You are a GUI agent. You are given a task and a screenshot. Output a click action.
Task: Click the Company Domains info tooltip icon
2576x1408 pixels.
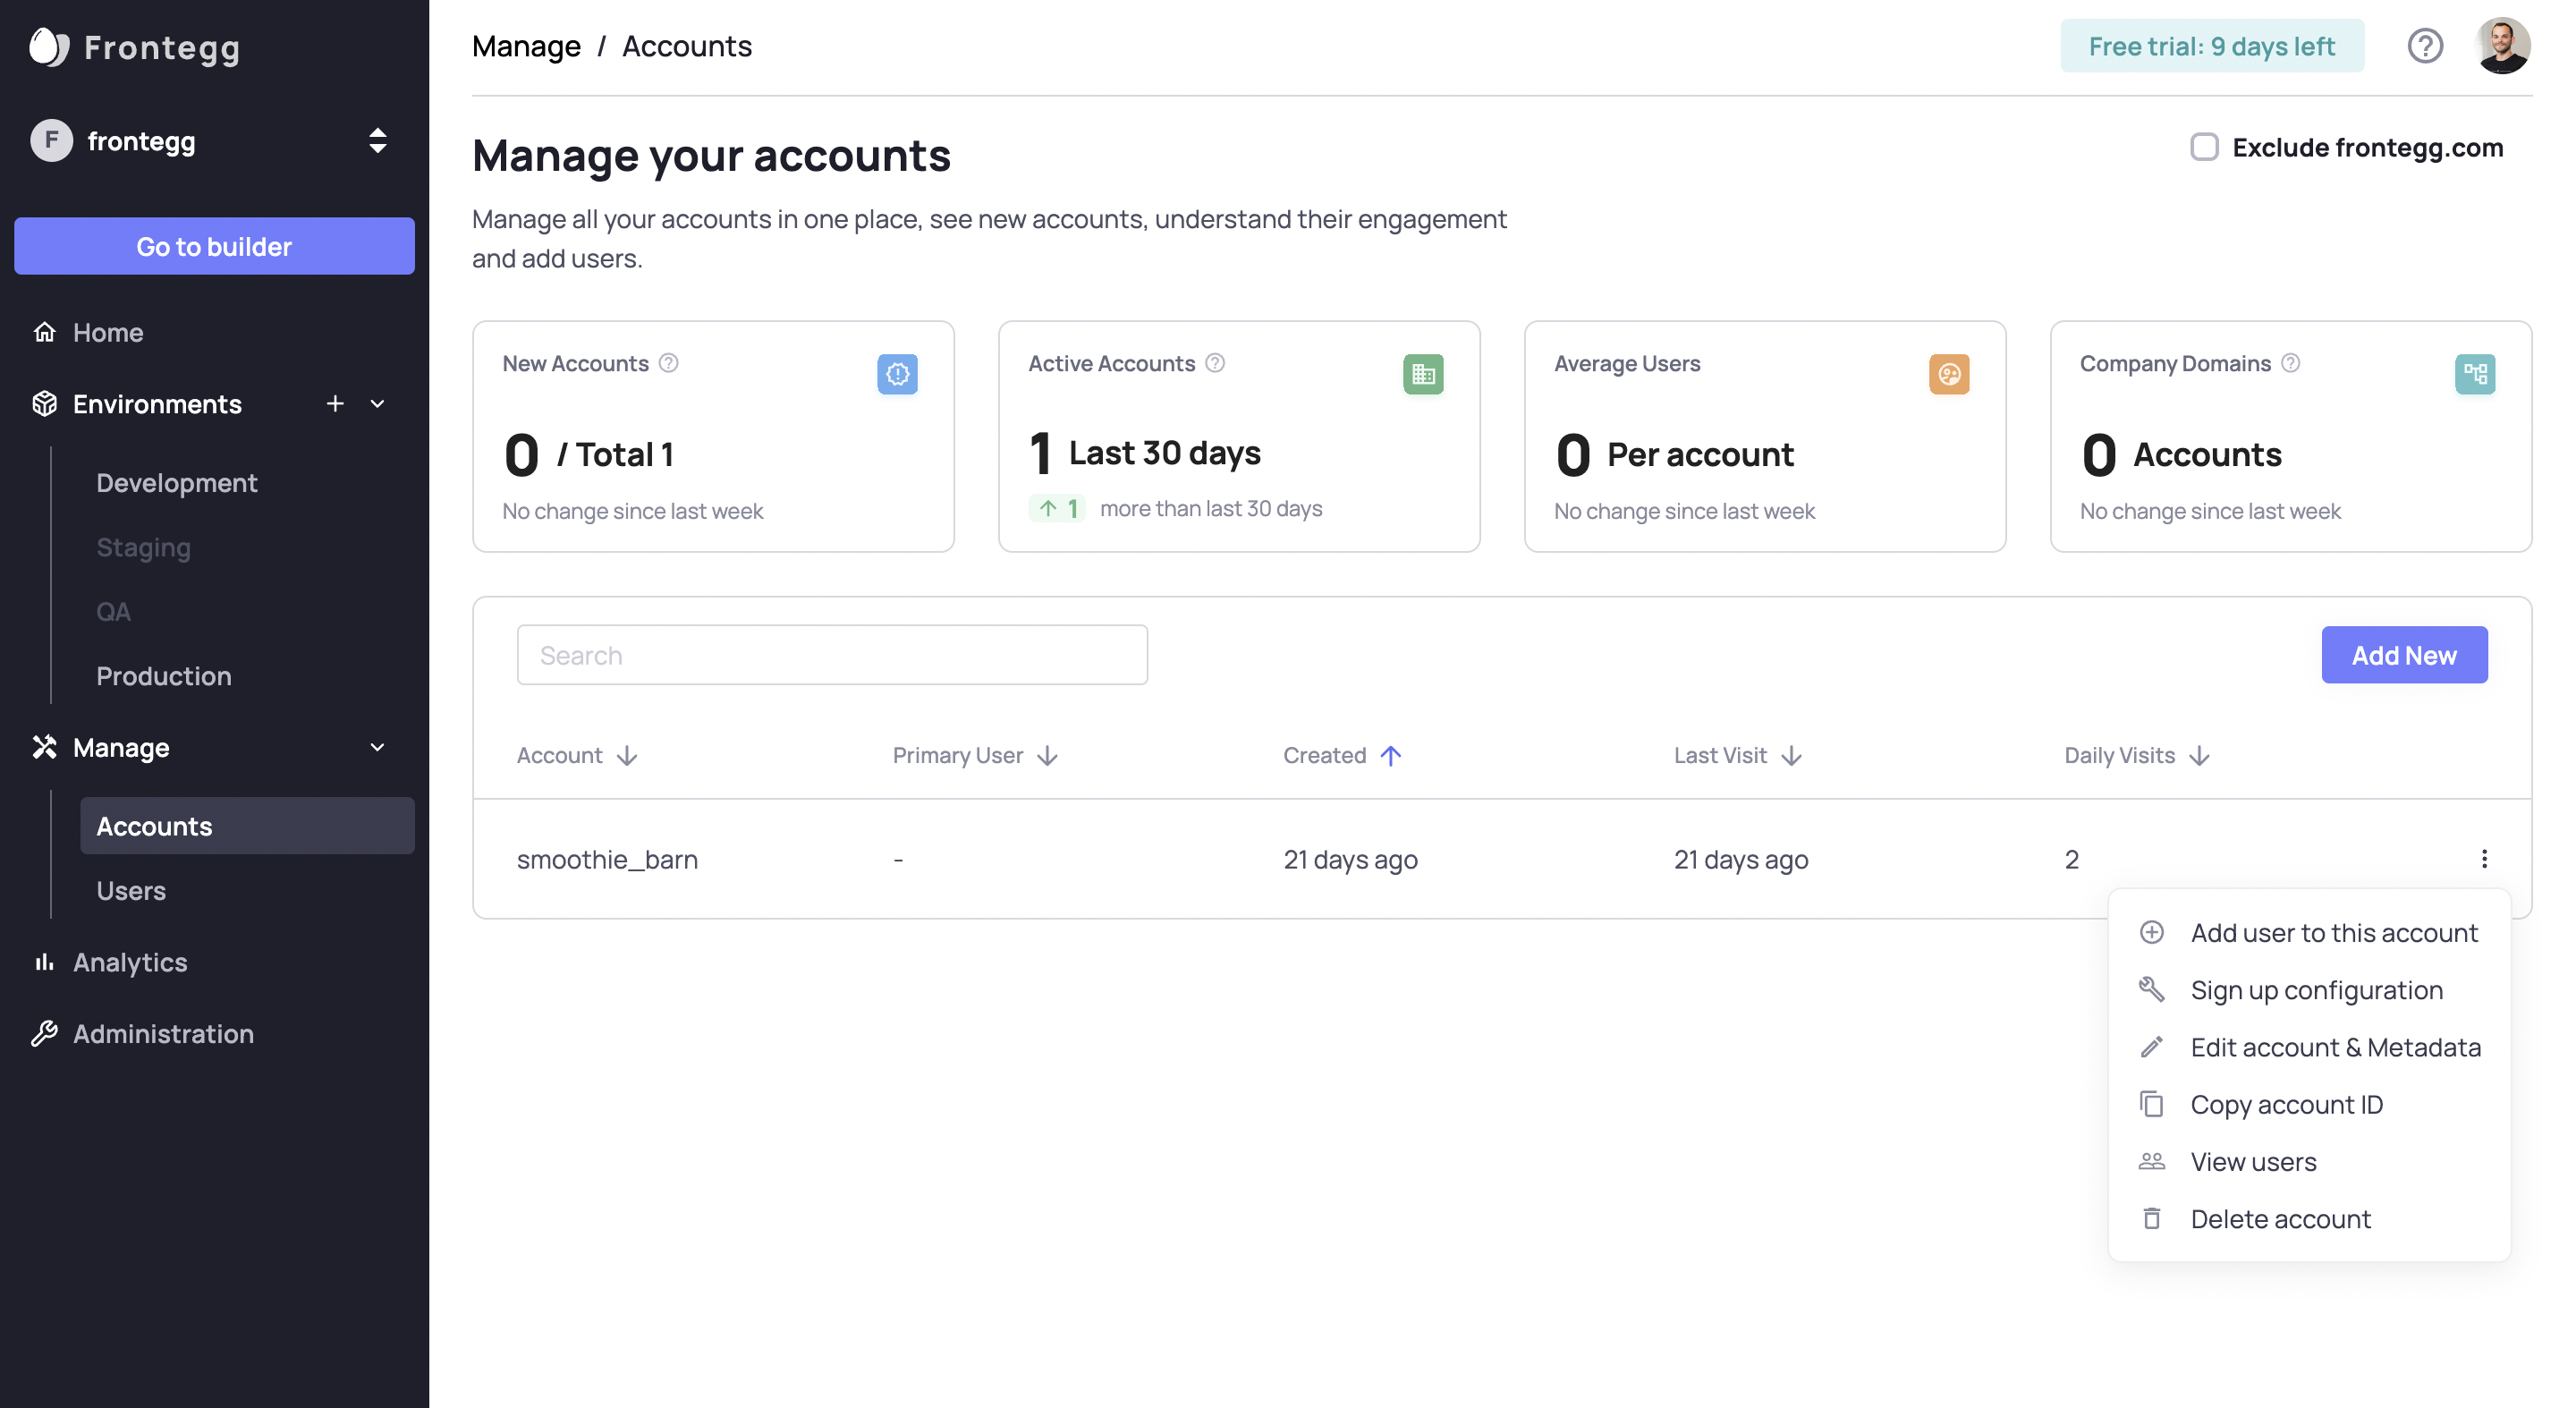(x=2291, y=363)
